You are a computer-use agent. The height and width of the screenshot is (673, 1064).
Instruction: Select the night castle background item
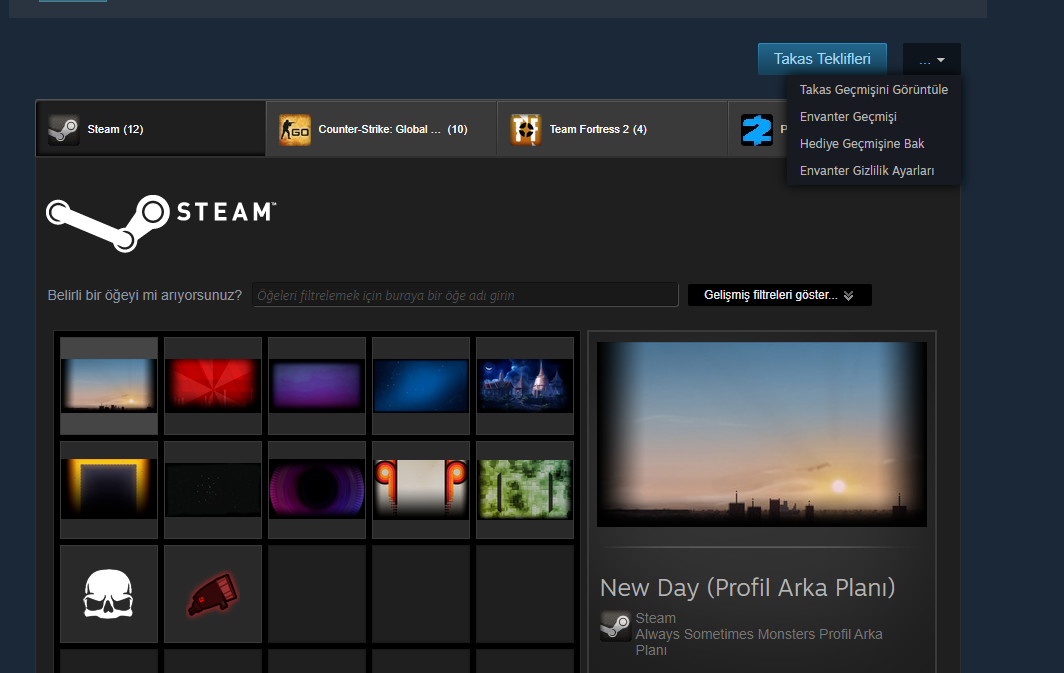pos(525,385)
